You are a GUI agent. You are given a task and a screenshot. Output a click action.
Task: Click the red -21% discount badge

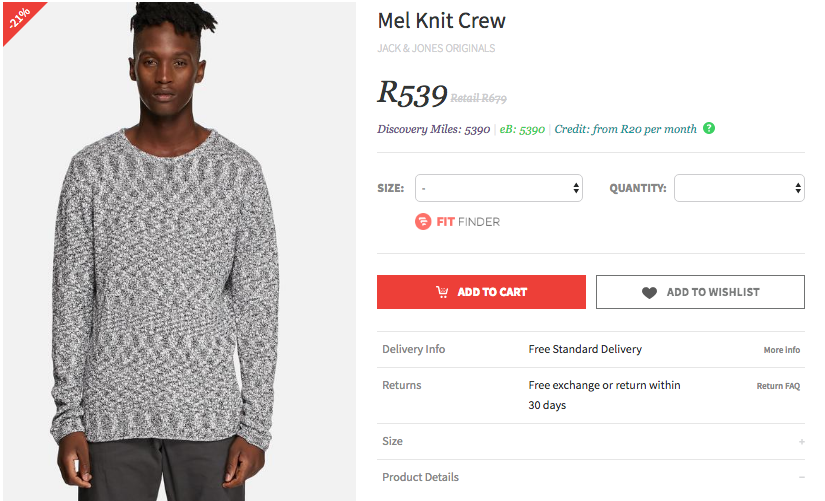coord(19,18)
